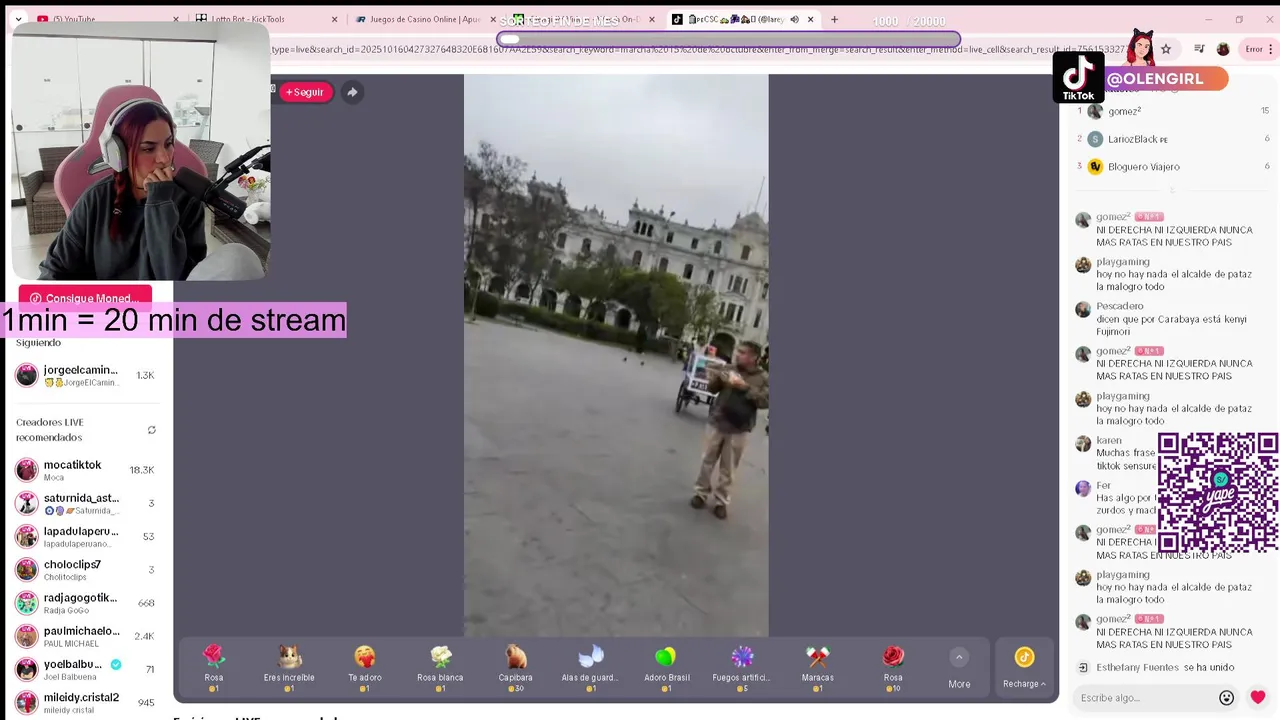
Task: Close the Lotto Bot - KickTools tab
Action: pos(334,19)
